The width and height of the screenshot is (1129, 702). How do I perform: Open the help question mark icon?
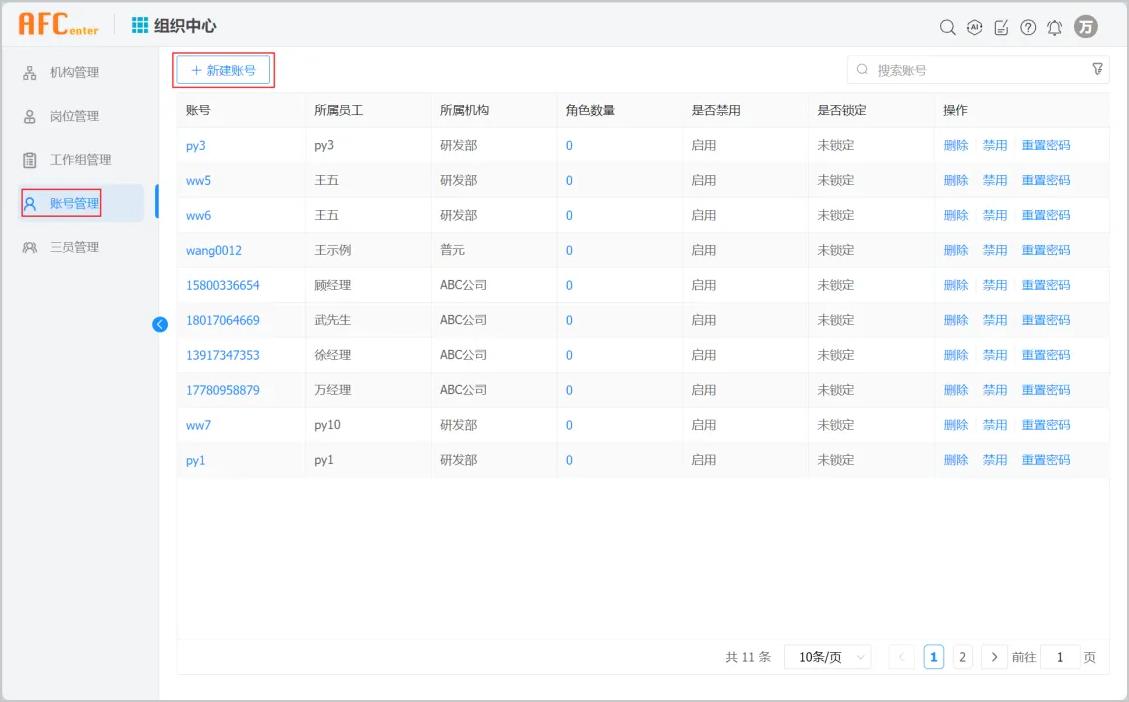(x=1028, y=27)
